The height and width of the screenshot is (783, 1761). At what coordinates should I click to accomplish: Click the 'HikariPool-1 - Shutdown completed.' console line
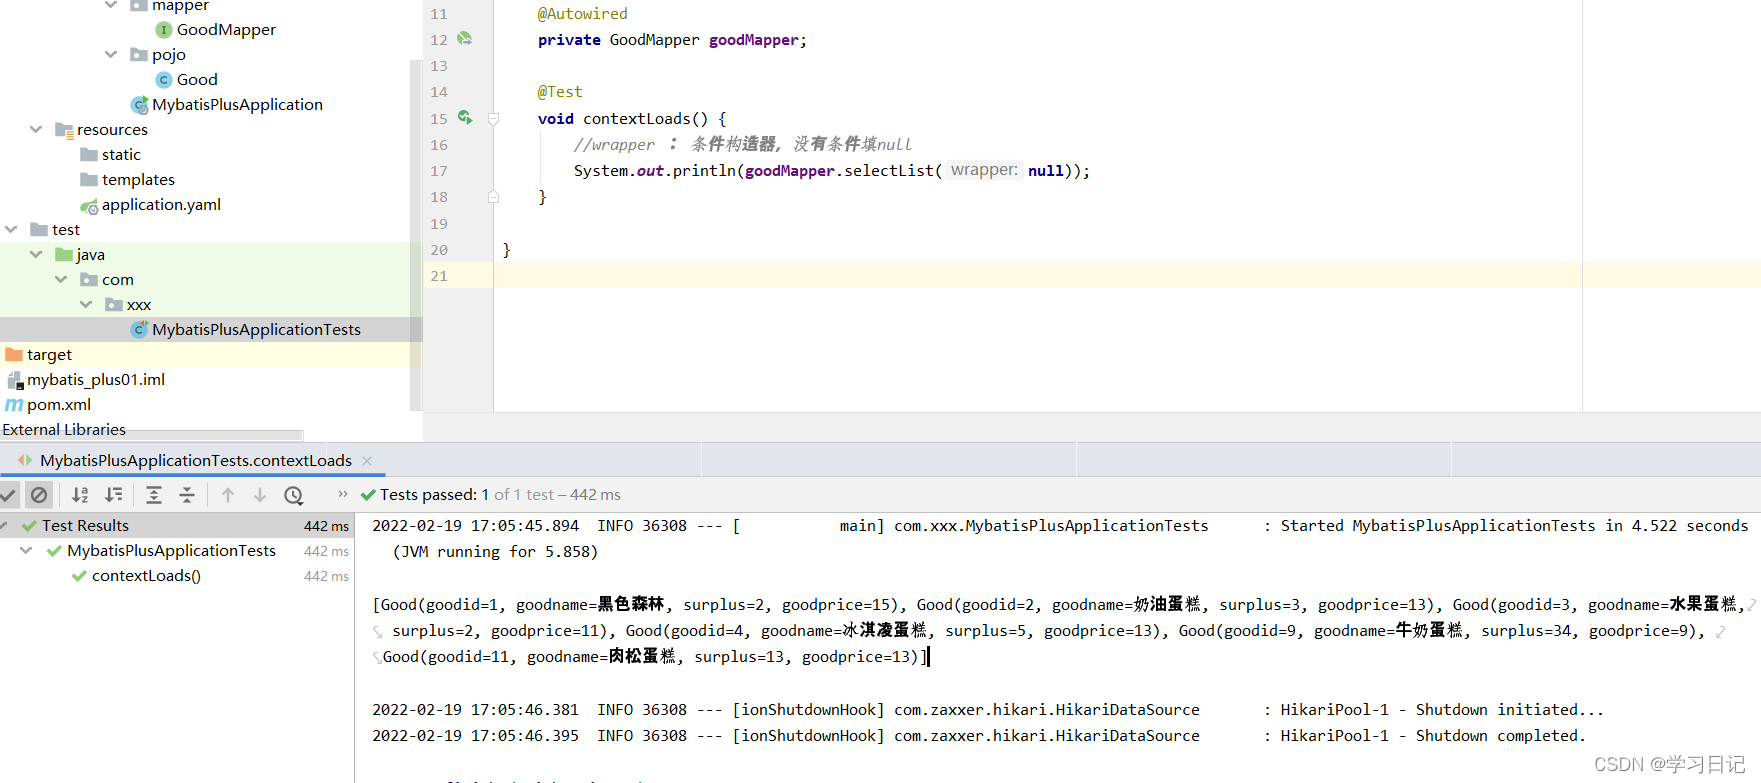click(1433, 736)
